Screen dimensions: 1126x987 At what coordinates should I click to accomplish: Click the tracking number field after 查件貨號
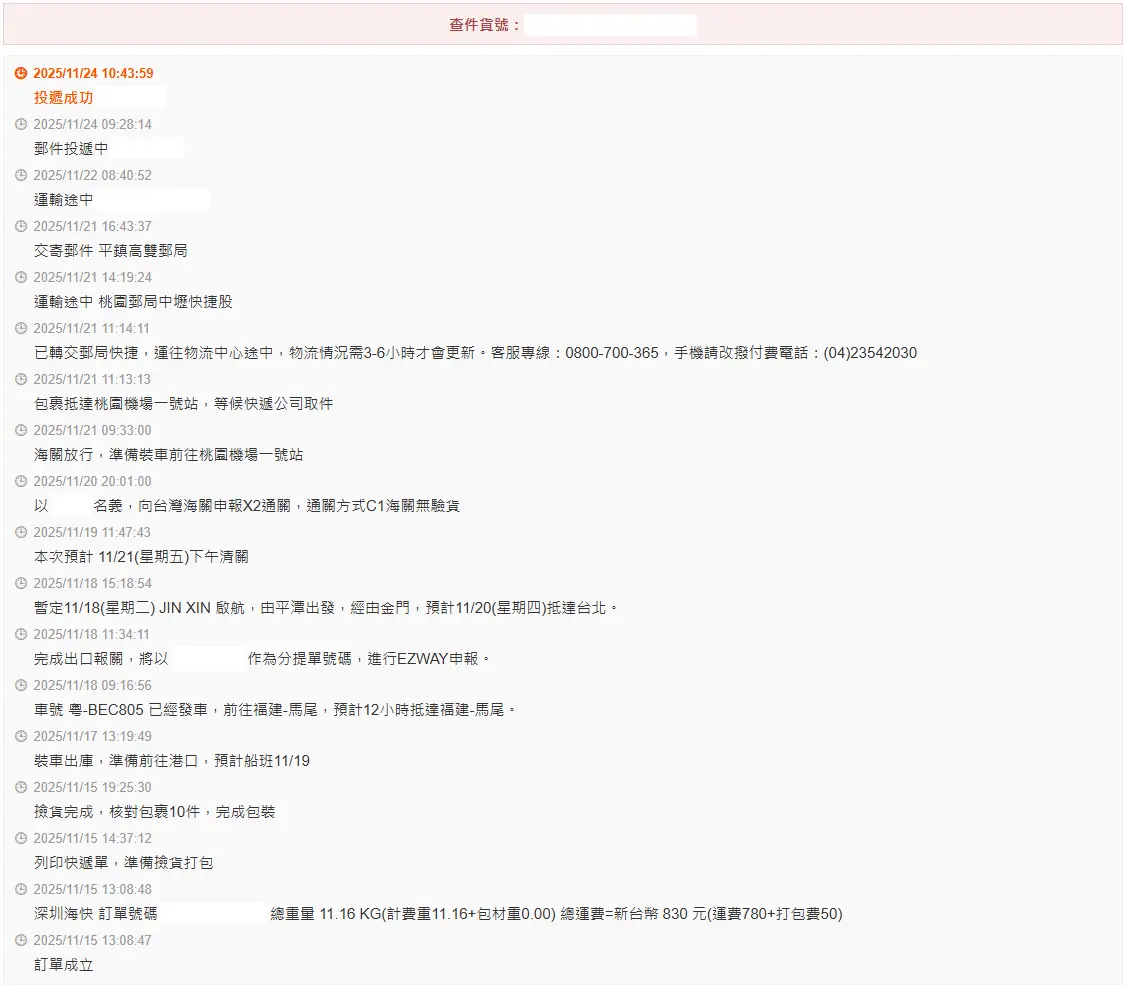pyautogui.click(x=610, y=25)
